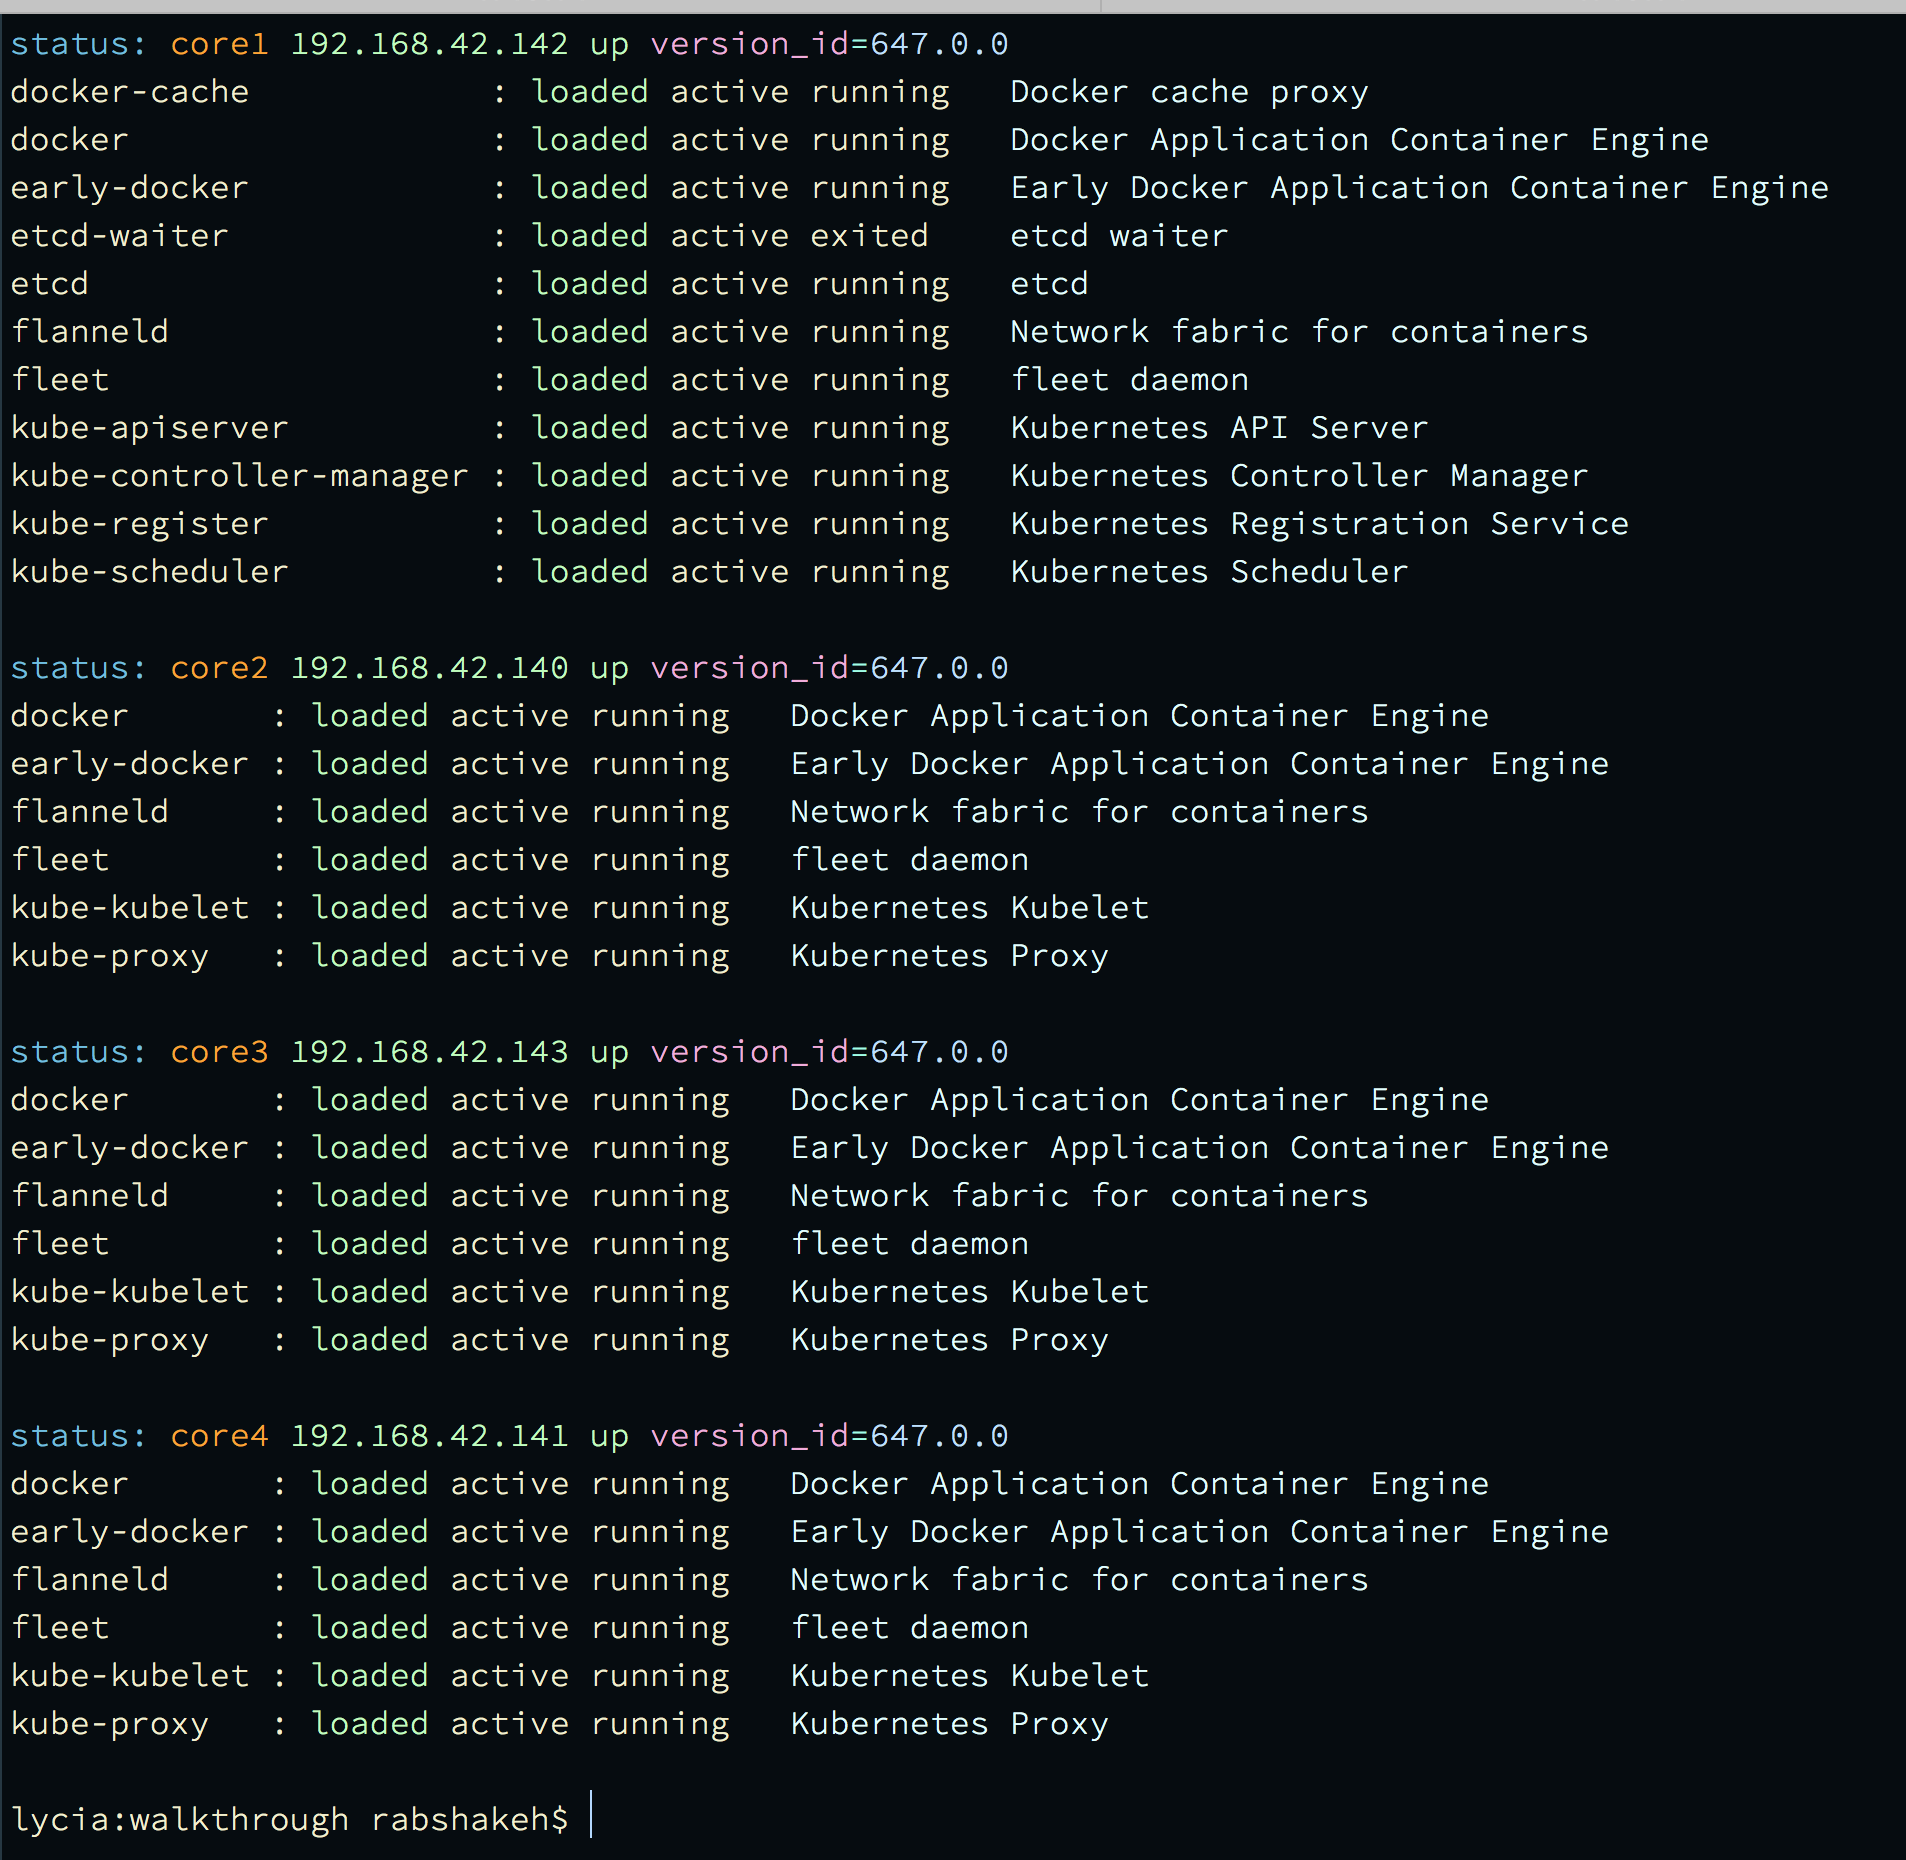This screenshot has height=1860, width=1906.
Task: Click 'Docker cache proxy' description
Action: click(1189, 92)
